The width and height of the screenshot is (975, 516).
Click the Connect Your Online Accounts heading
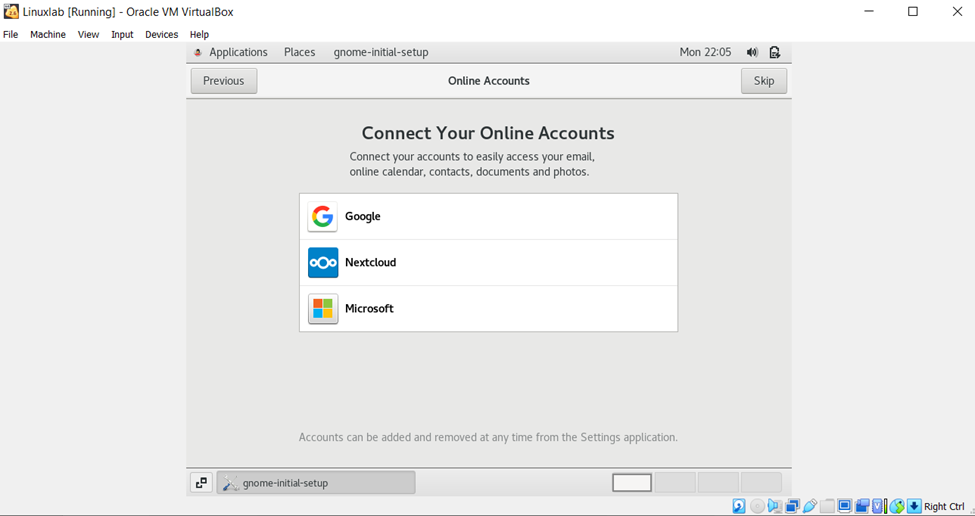(488, 133)
